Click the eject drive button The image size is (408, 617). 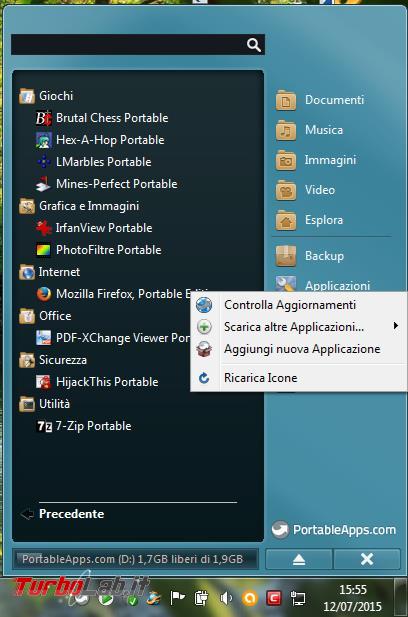tap(299, 559)
